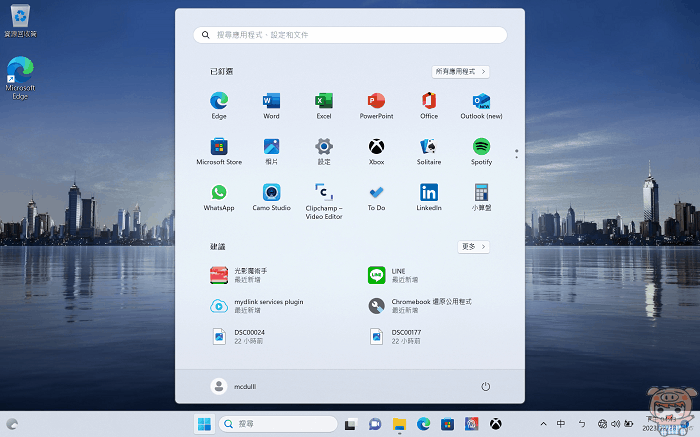The width and height of the screenshot is (700, 437).
Task: Launch Camo Studio
Action: (271, 198)
